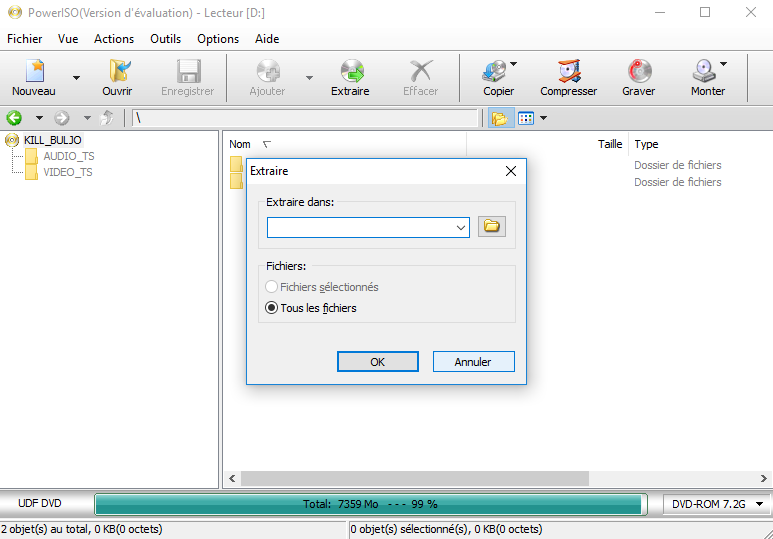Select VIDEO_TS folder in tree
This screenshot has height=539, width=773.
pyautogui.click(x=68, y=172)
